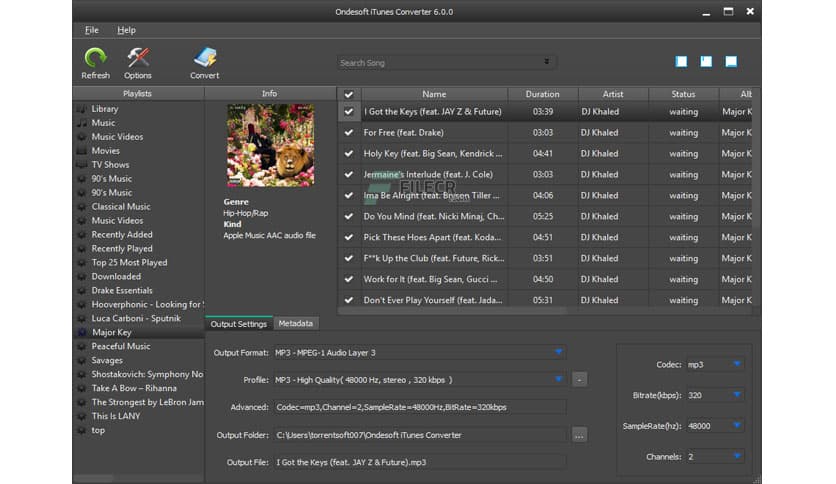
Task: Sort by the Artist column header
Action: click(613, 94)
